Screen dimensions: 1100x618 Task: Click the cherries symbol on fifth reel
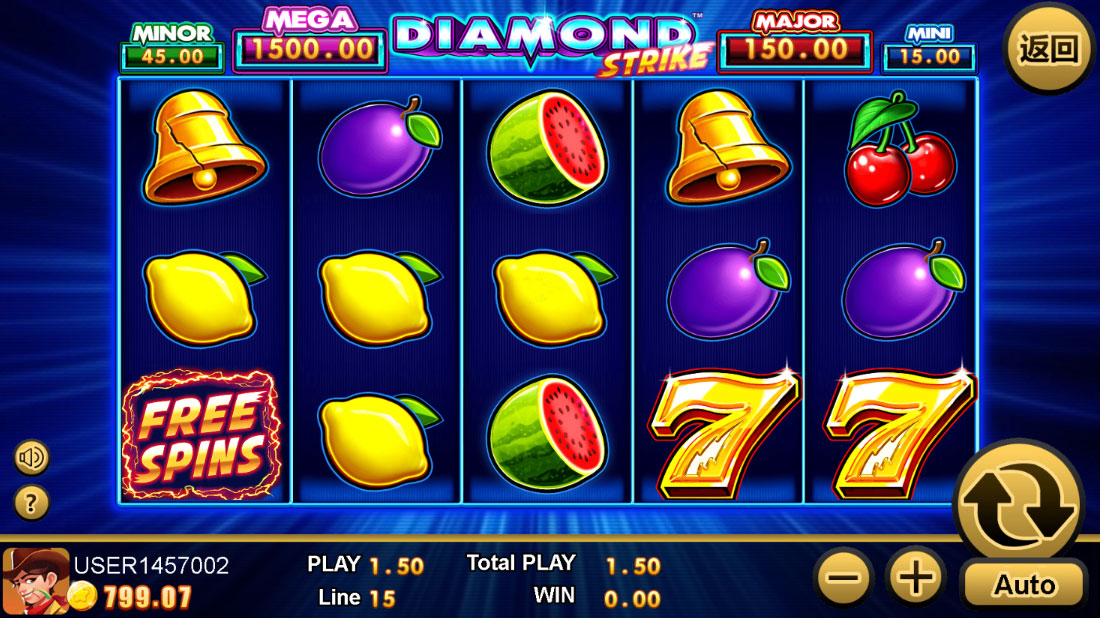[900, 149]
